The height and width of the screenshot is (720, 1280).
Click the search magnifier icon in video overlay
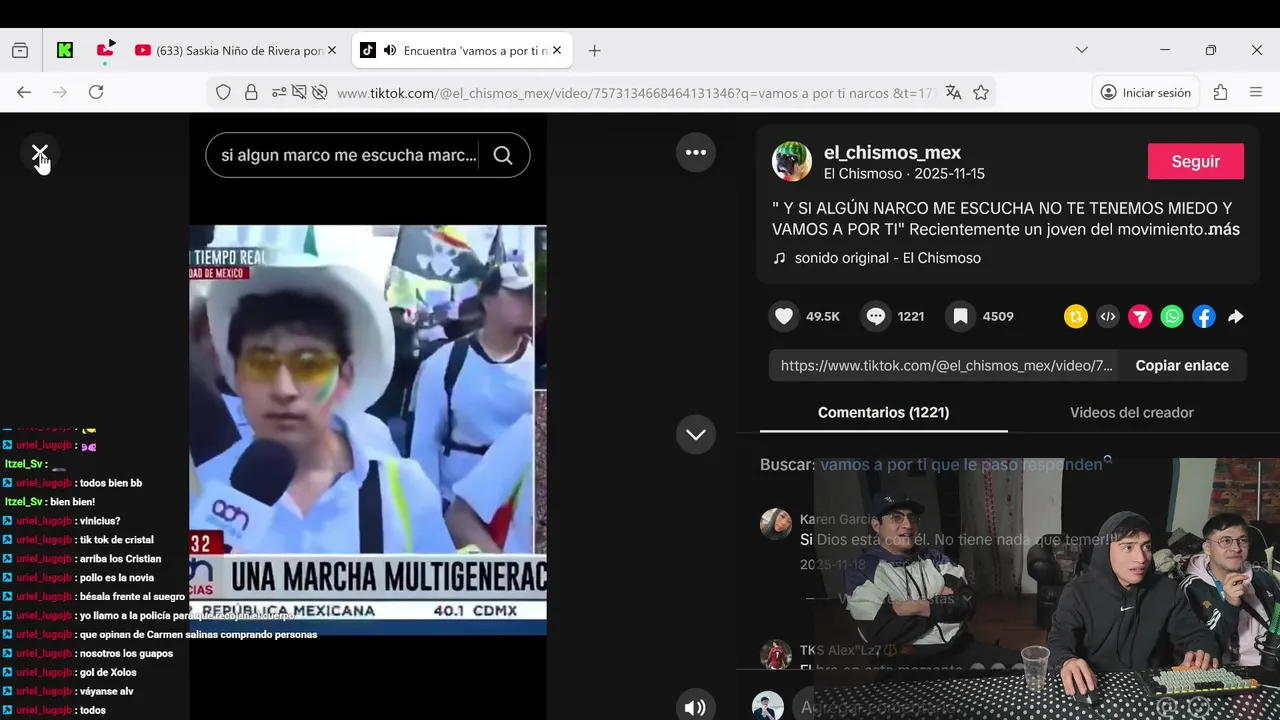tap(503, 155)
